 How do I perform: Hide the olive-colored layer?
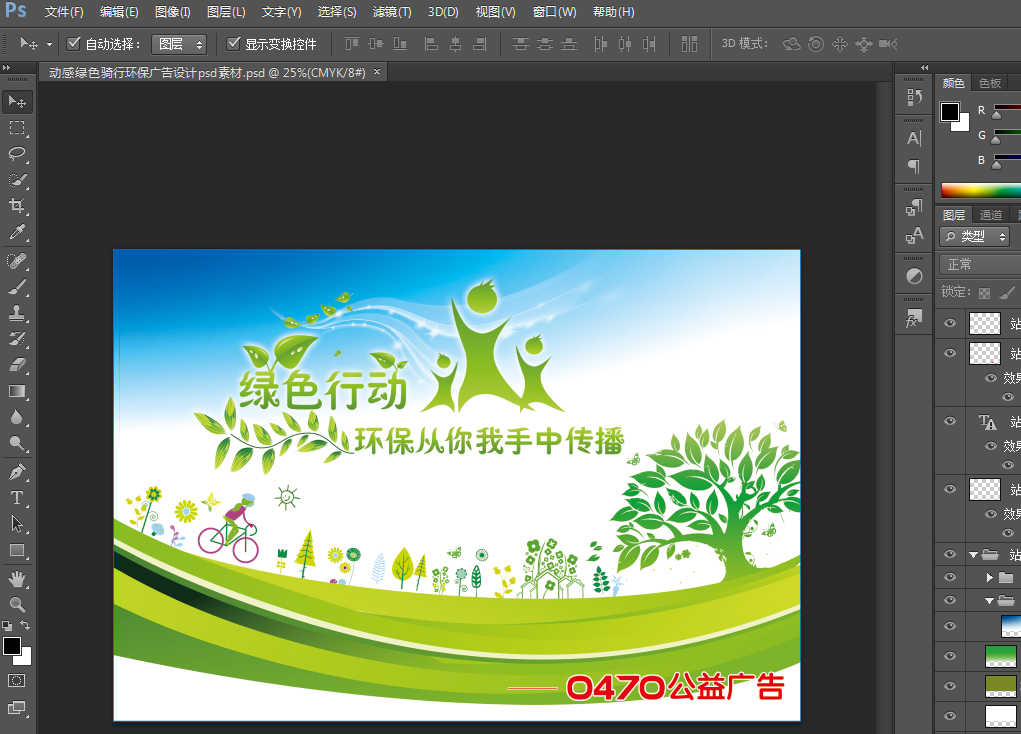[950, 686]
